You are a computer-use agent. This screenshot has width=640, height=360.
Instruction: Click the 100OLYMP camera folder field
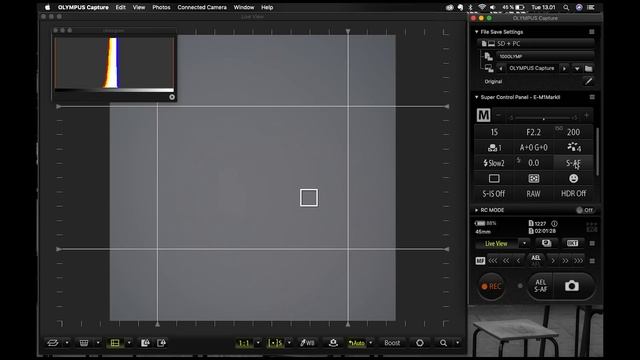coord(544,56)
